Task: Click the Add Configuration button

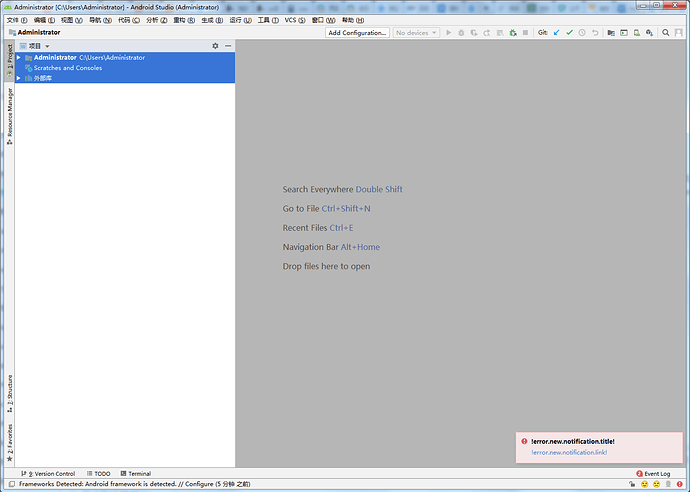Action: pos(357,33)
